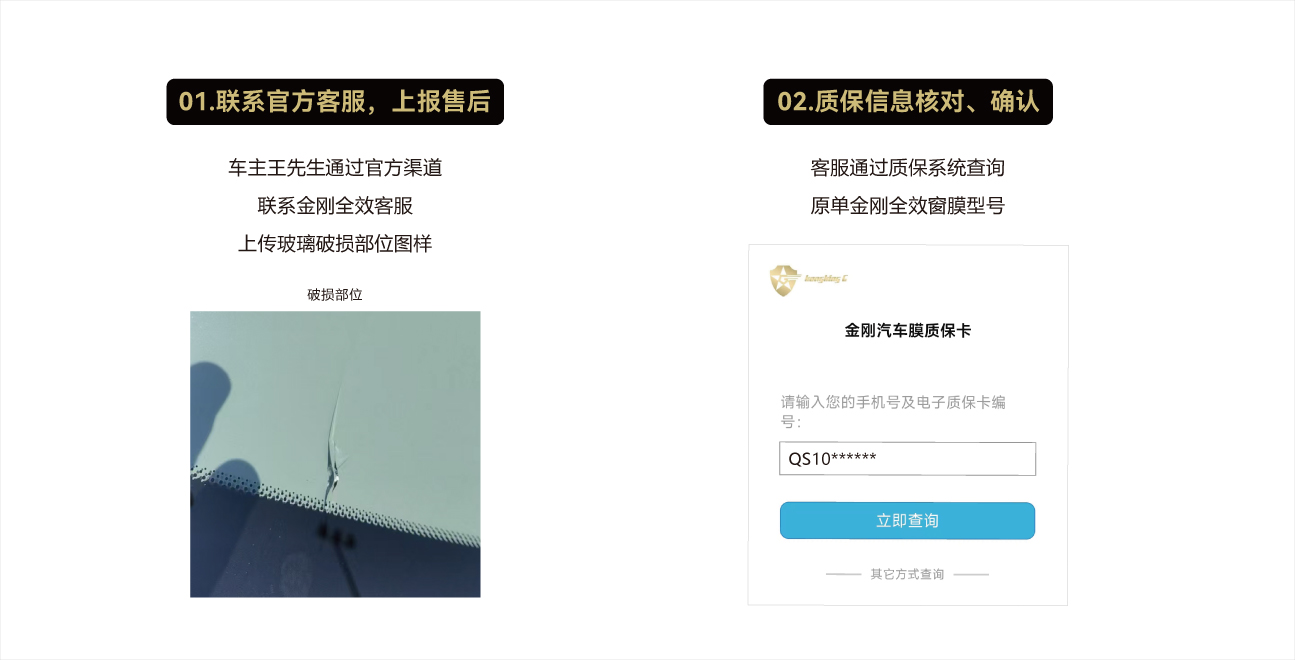Image resolution: width=1295 pixels, height=660 pixels.
Task: Click the gold star shield logo
Action: [x=785, y=281]
